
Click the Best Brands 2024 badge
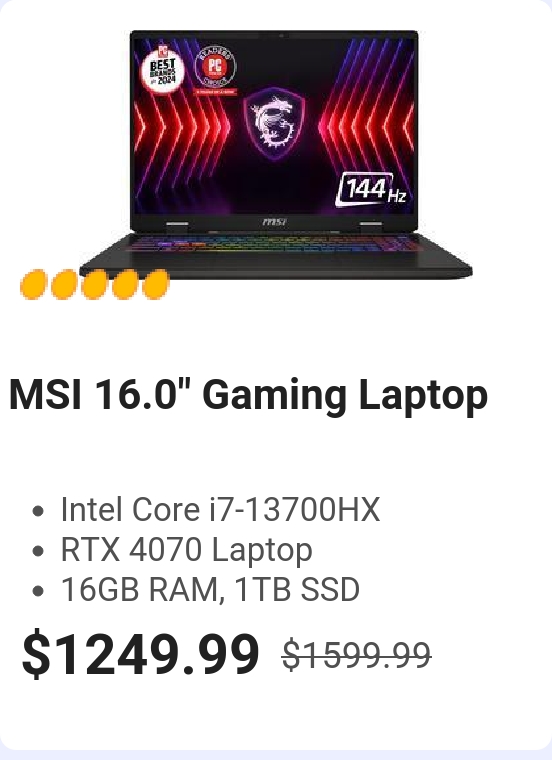click(x=163, y=70)
